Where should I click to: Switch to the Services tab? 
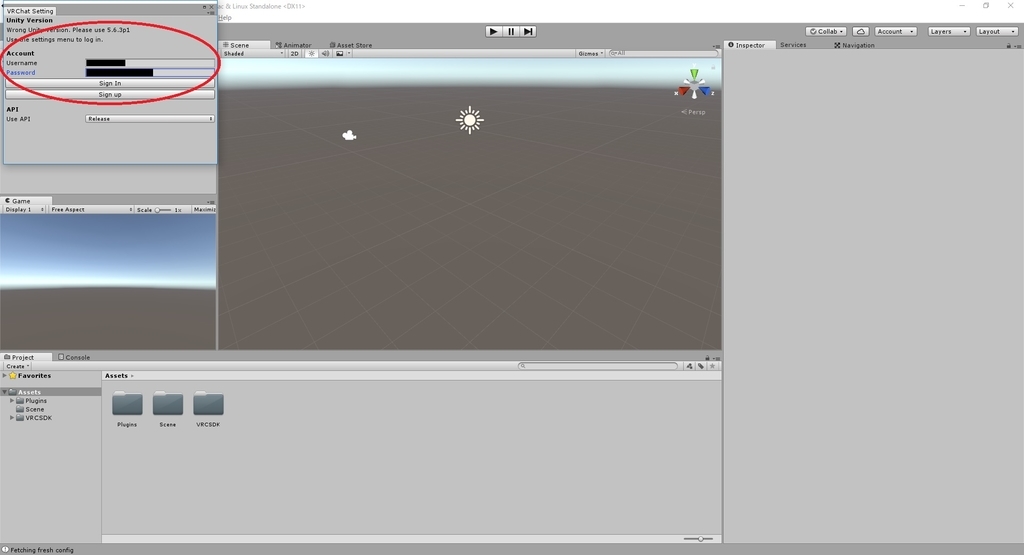[793, 45]
